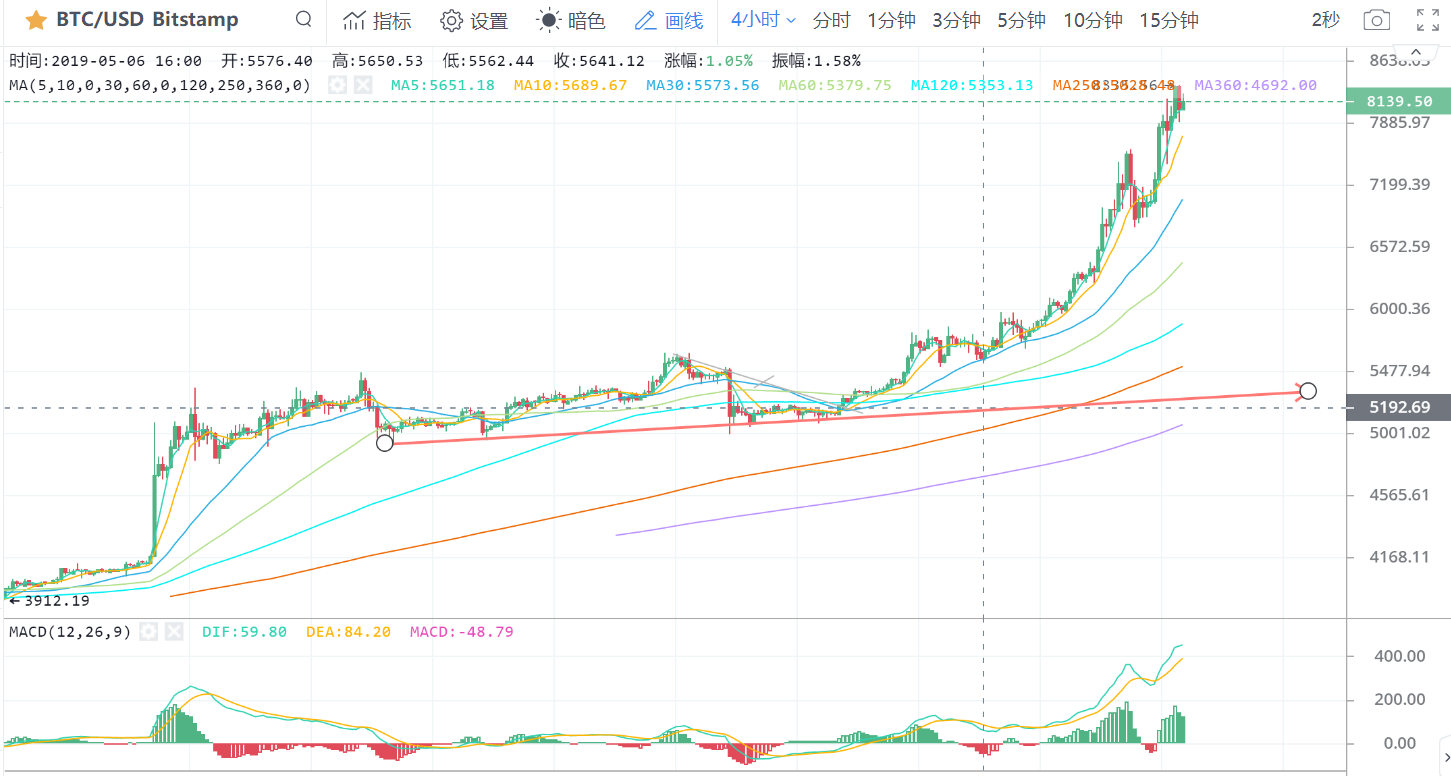The width and height of the screenshot is (1451, 776).
Task: Select the 15分钟 timeframe
Action: [1169, 20]
